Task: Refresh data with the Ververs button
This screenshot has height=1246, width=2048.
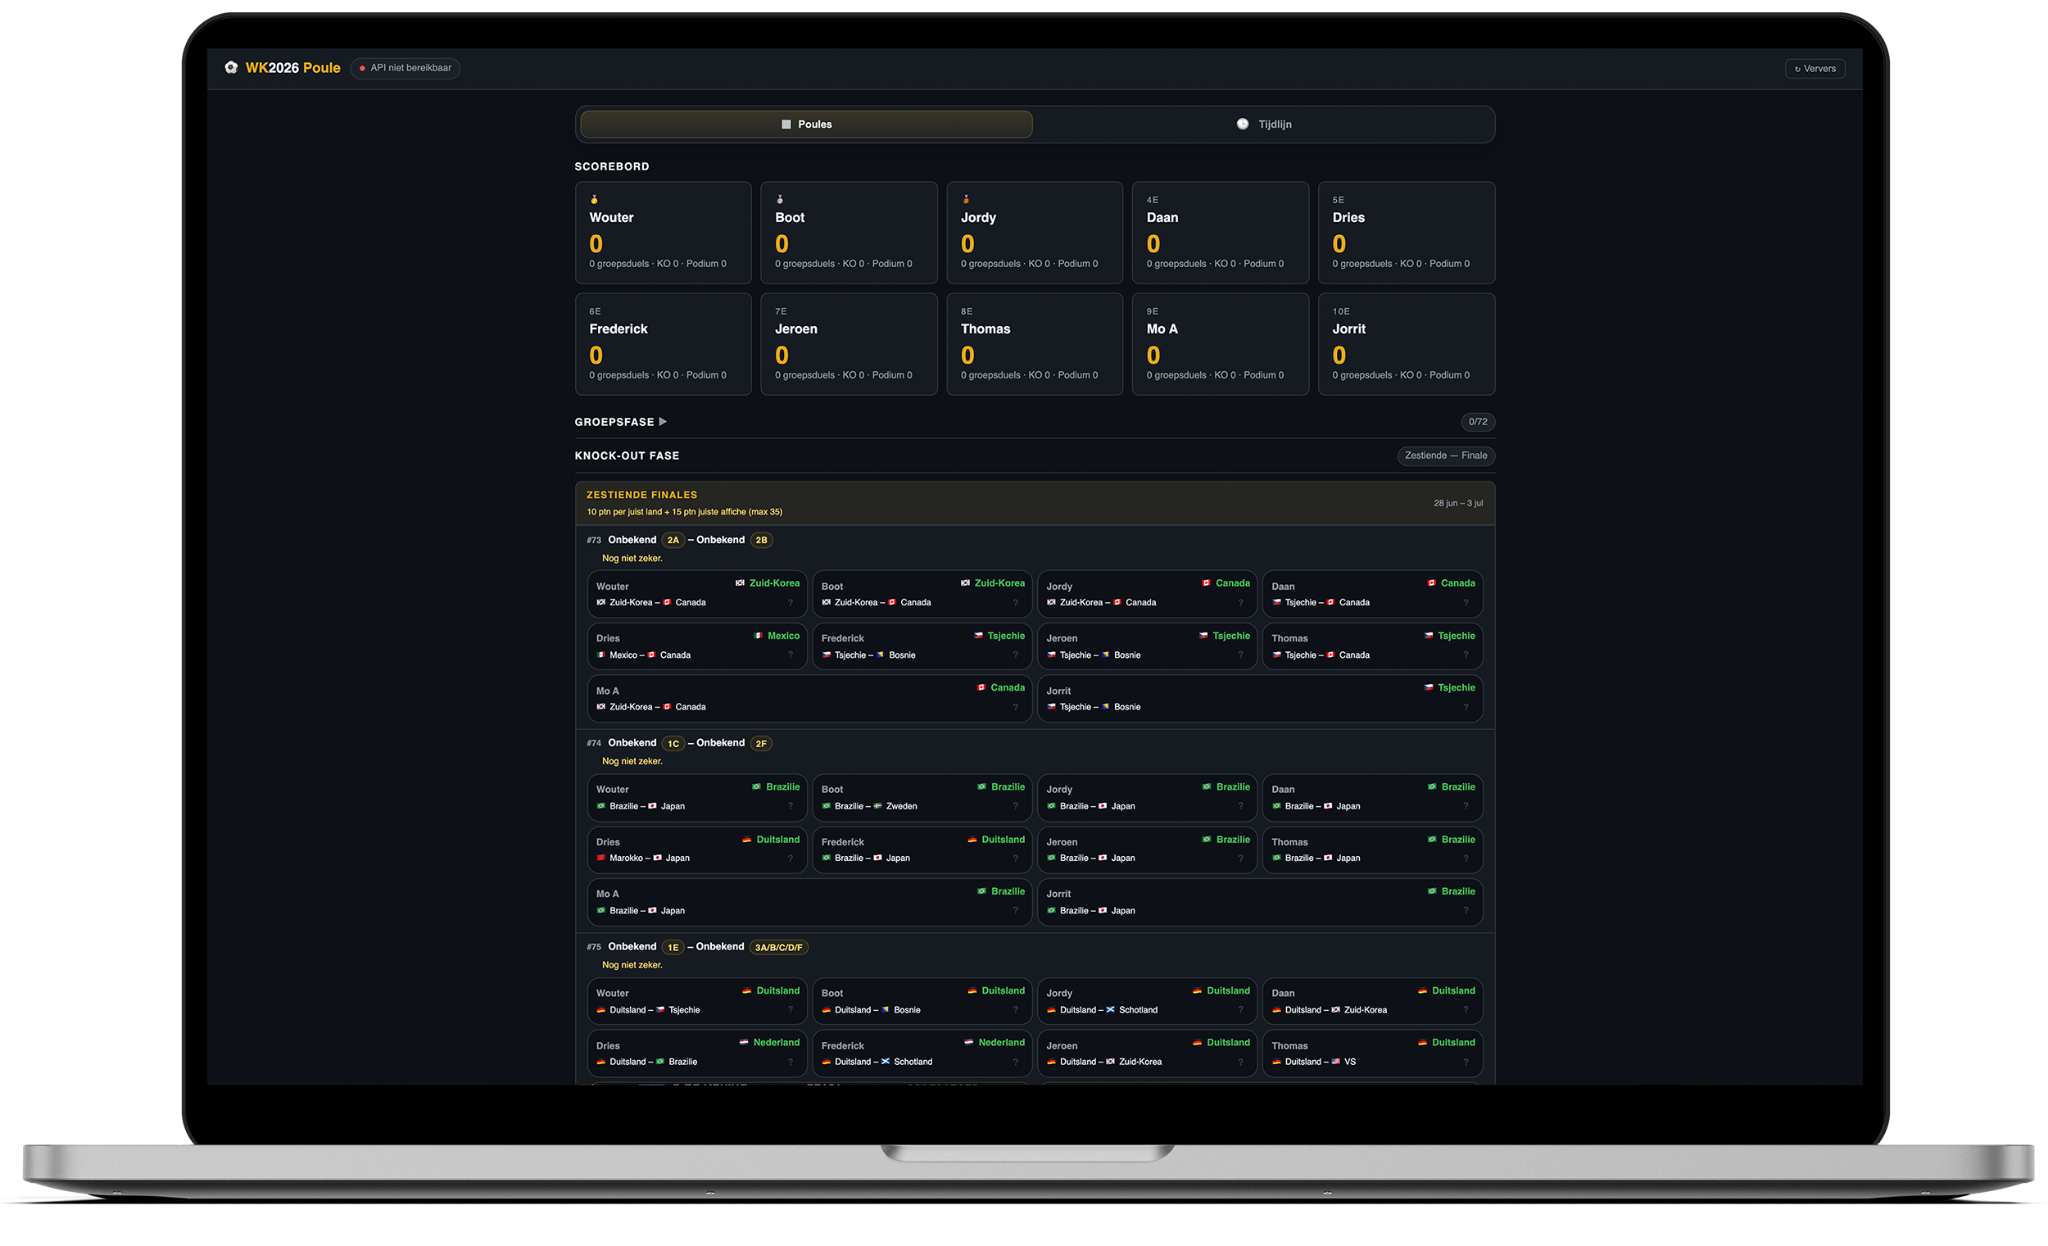Action: (1815, 69)
